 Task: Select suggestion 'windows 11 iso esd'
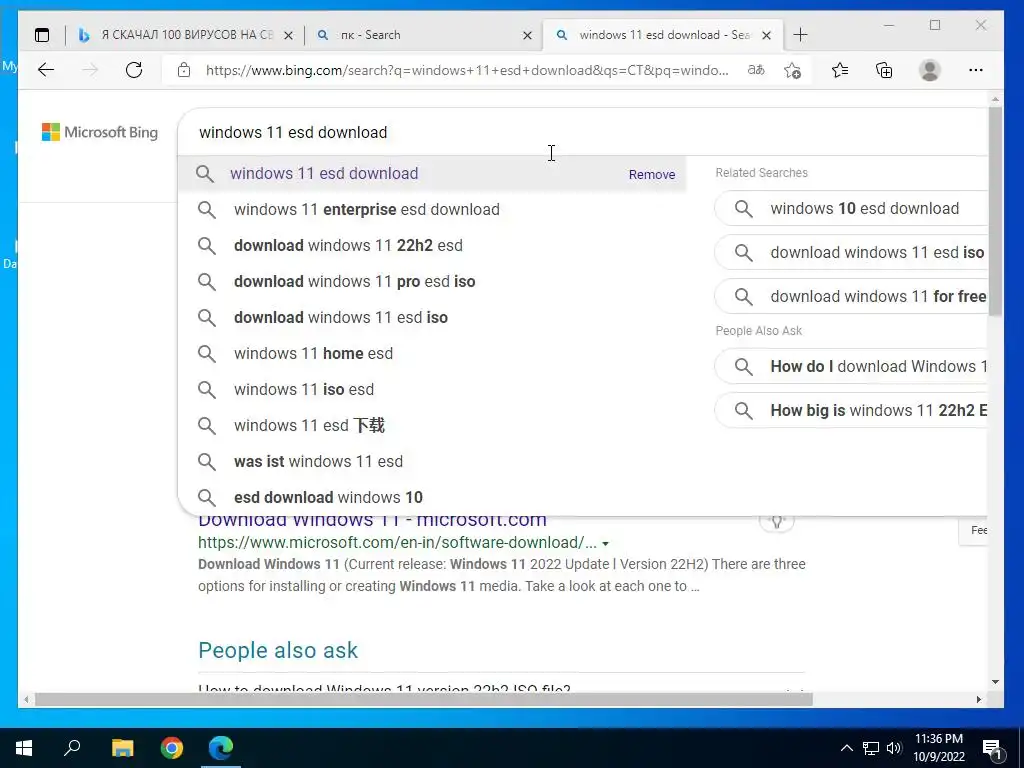pyautogui.click(x=432, y=389)
